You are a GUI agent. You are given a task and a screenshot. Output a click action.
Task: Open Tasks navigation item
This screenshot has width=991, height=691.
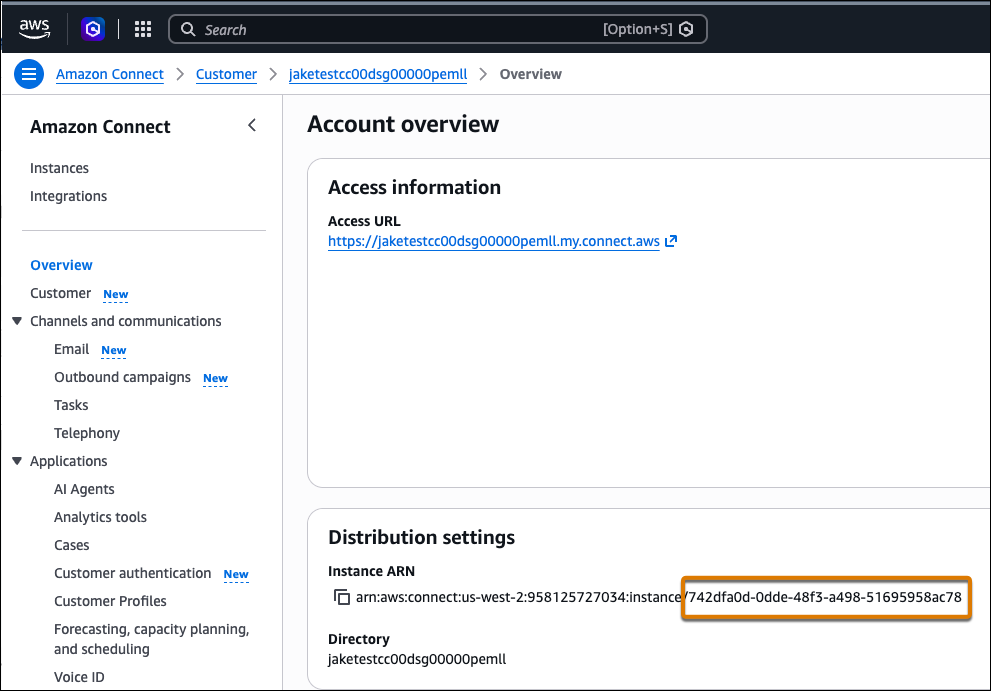coord(71,405)
